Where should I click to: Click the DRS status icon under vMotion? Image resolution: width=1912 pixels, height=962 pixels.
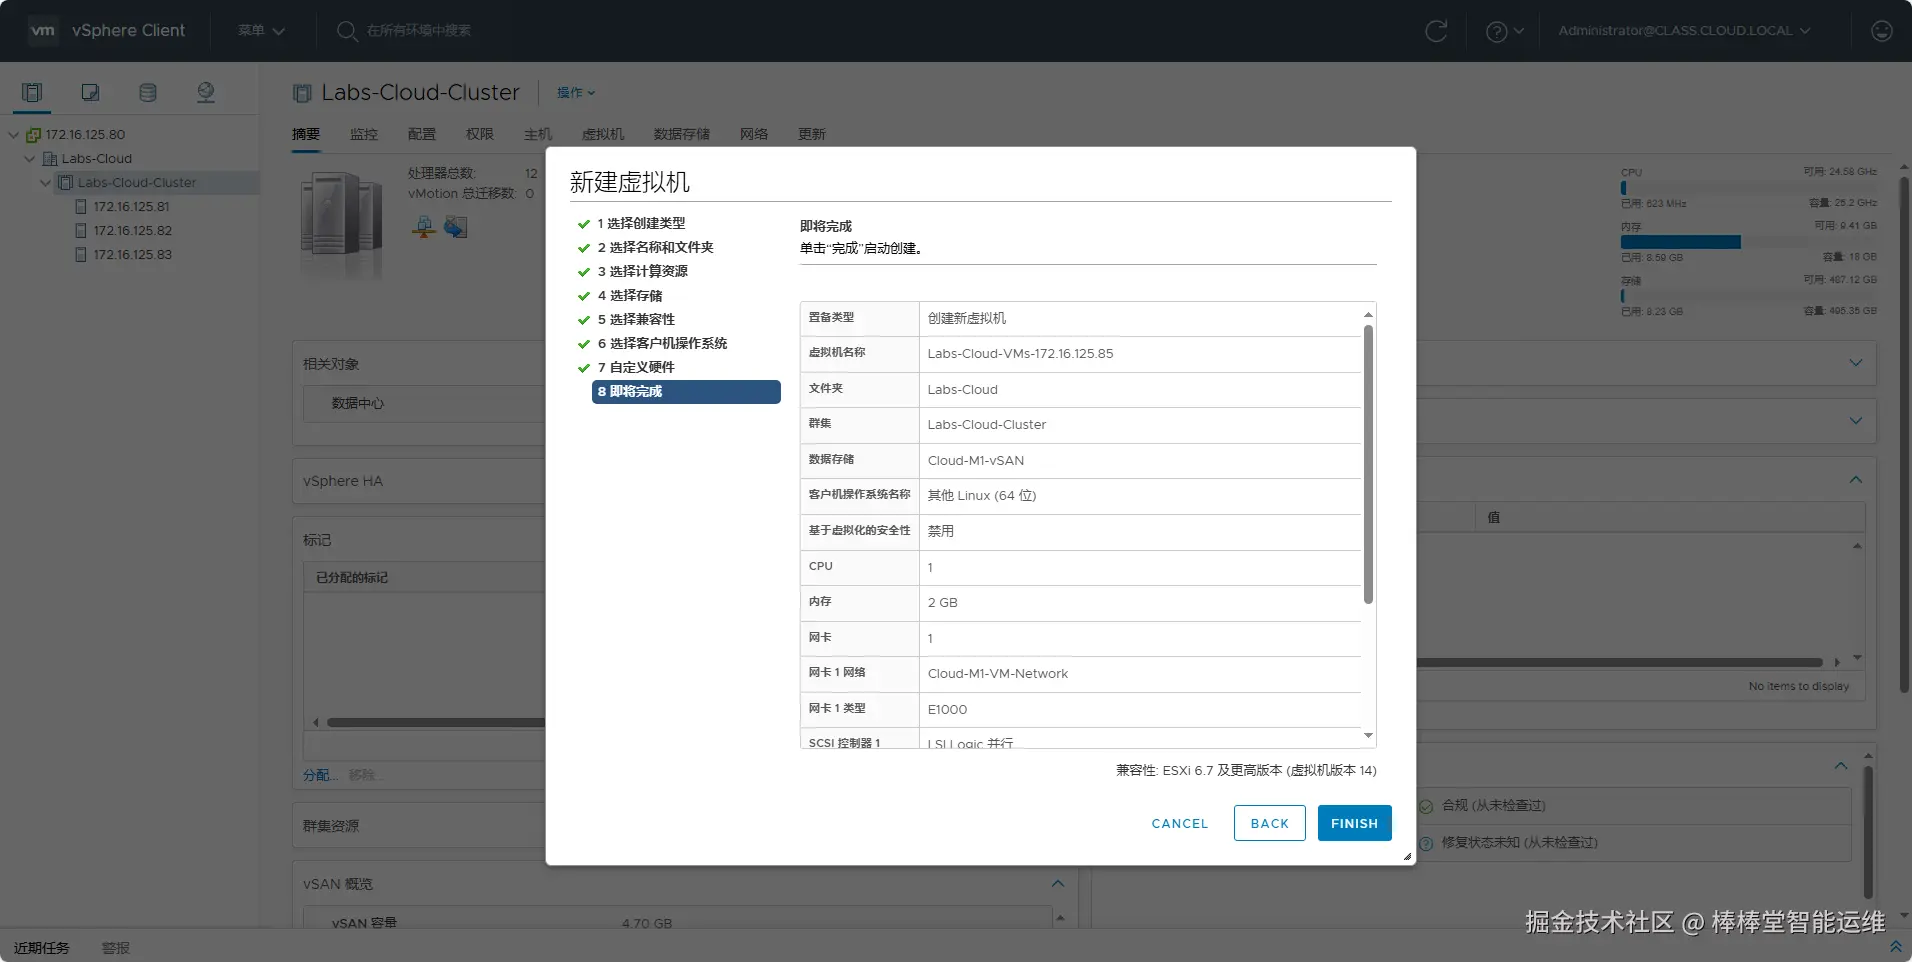(456, 227)
